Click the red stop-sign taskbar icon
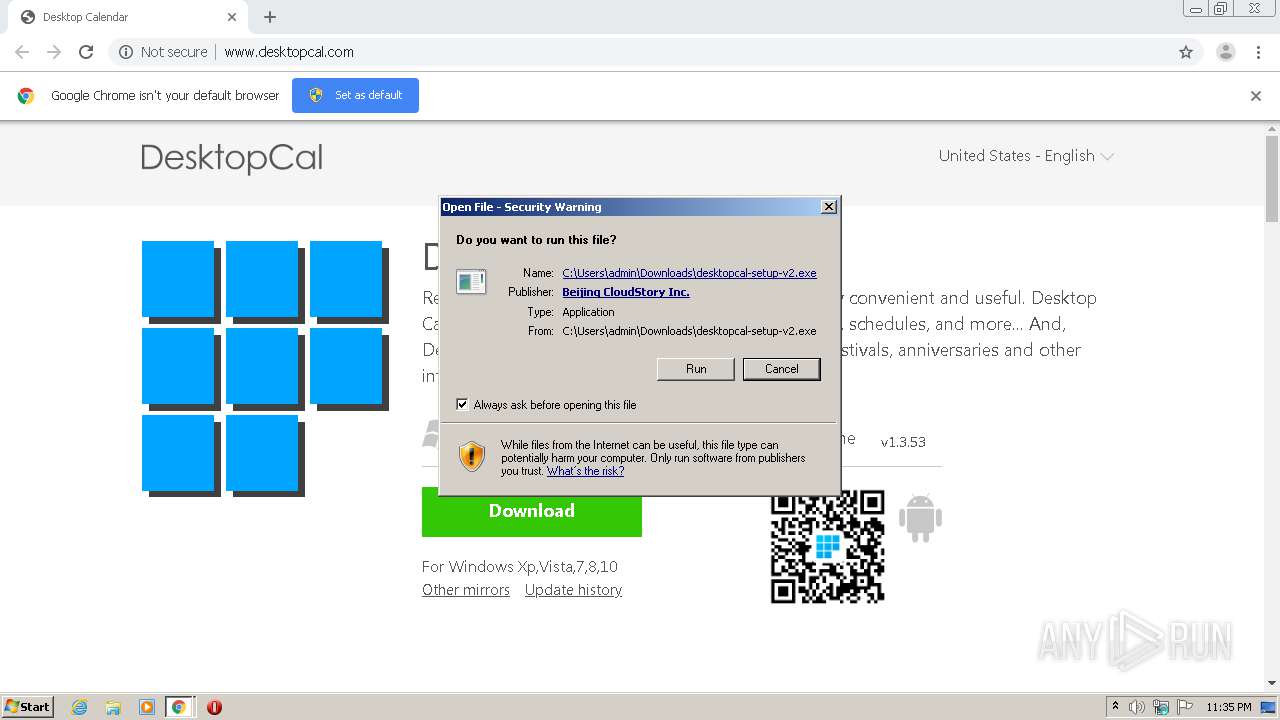The height and width of the screenshot is (720, 1280). click(x=214, y=707)
